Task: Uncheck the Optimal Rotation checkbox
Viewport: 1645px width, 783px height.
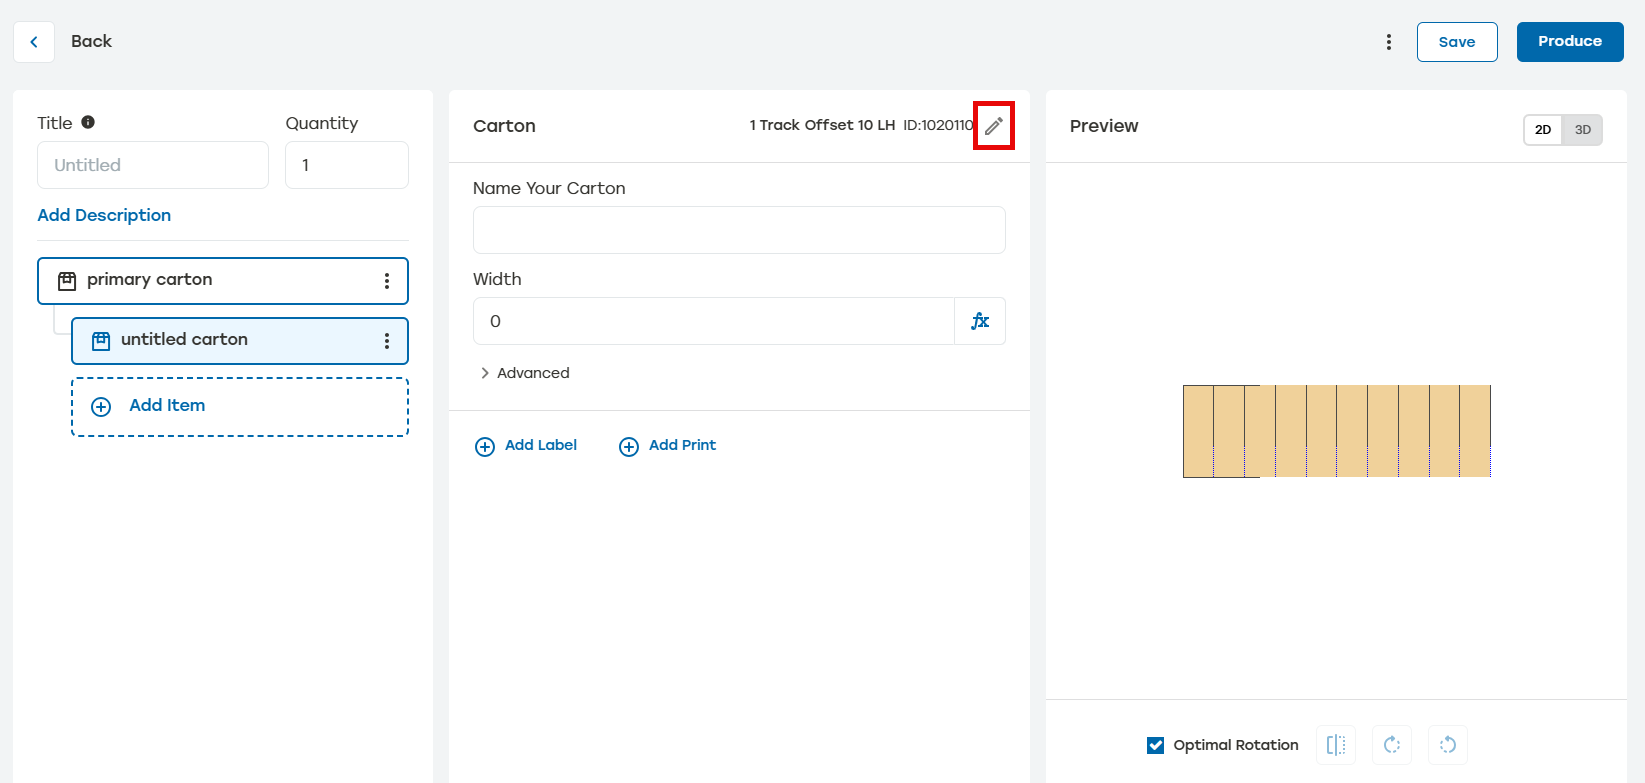Action: (x=1156, y=745)
